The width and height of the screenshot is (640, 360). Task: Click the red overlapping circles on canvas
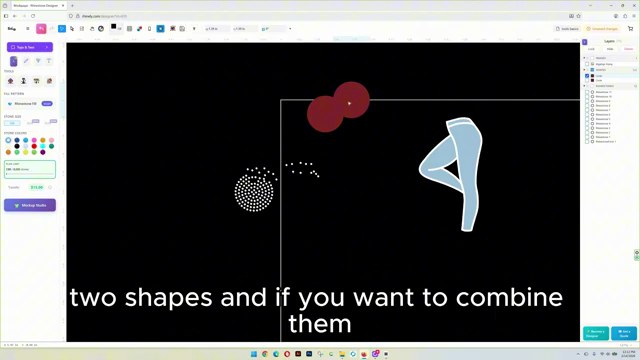tap(338, 107)
